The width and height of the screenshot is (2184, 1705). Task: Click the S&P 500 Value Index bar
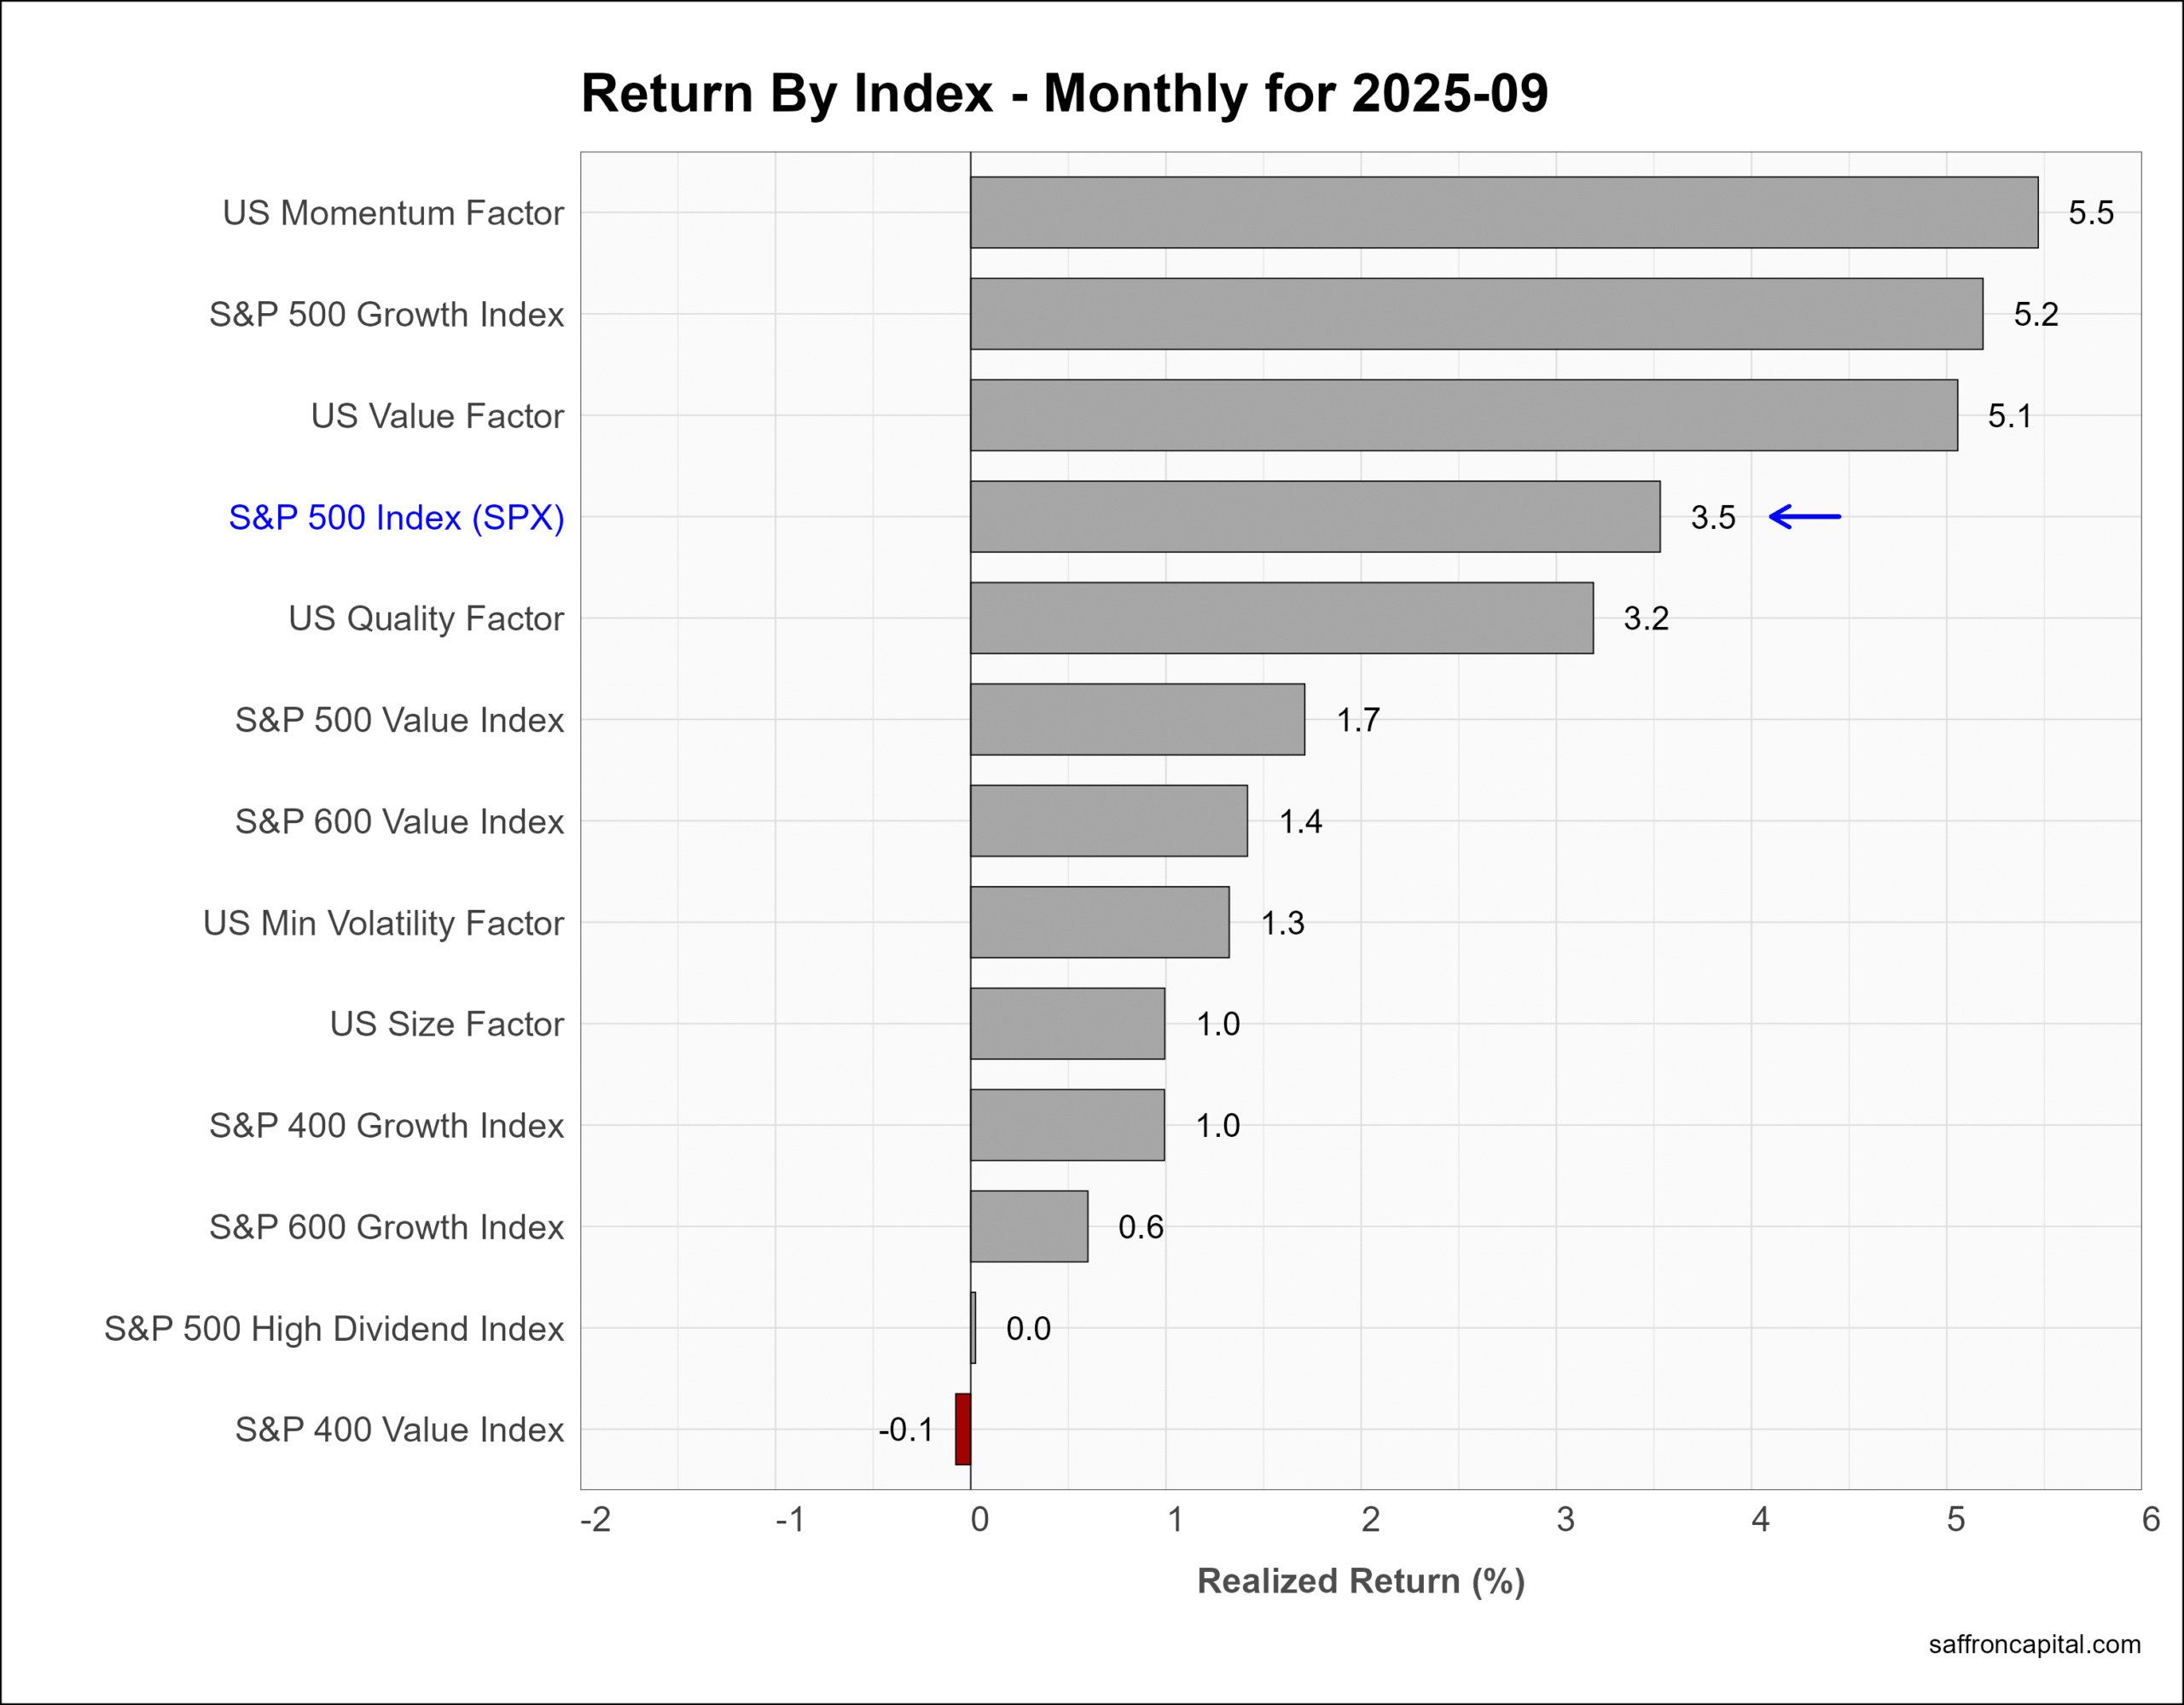point(1137,719)
